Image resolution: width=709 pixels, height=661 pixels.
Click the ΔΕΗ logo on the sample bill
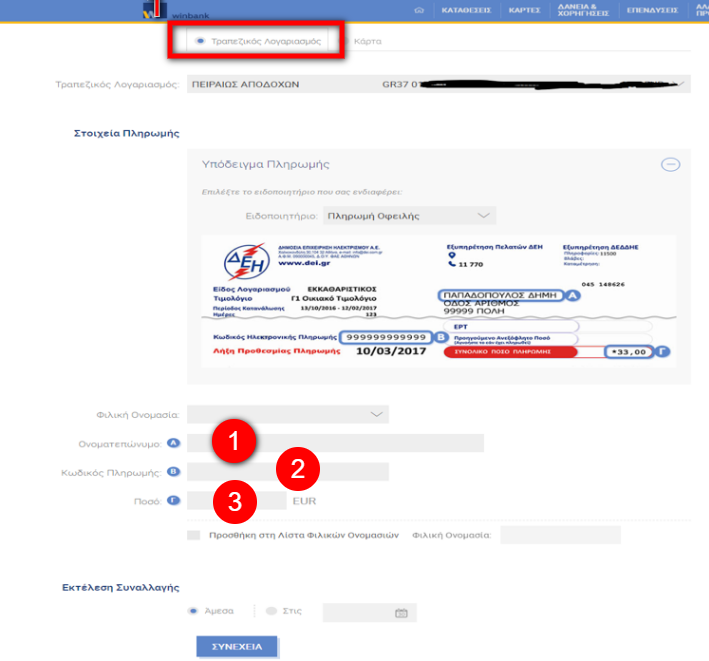245,264
